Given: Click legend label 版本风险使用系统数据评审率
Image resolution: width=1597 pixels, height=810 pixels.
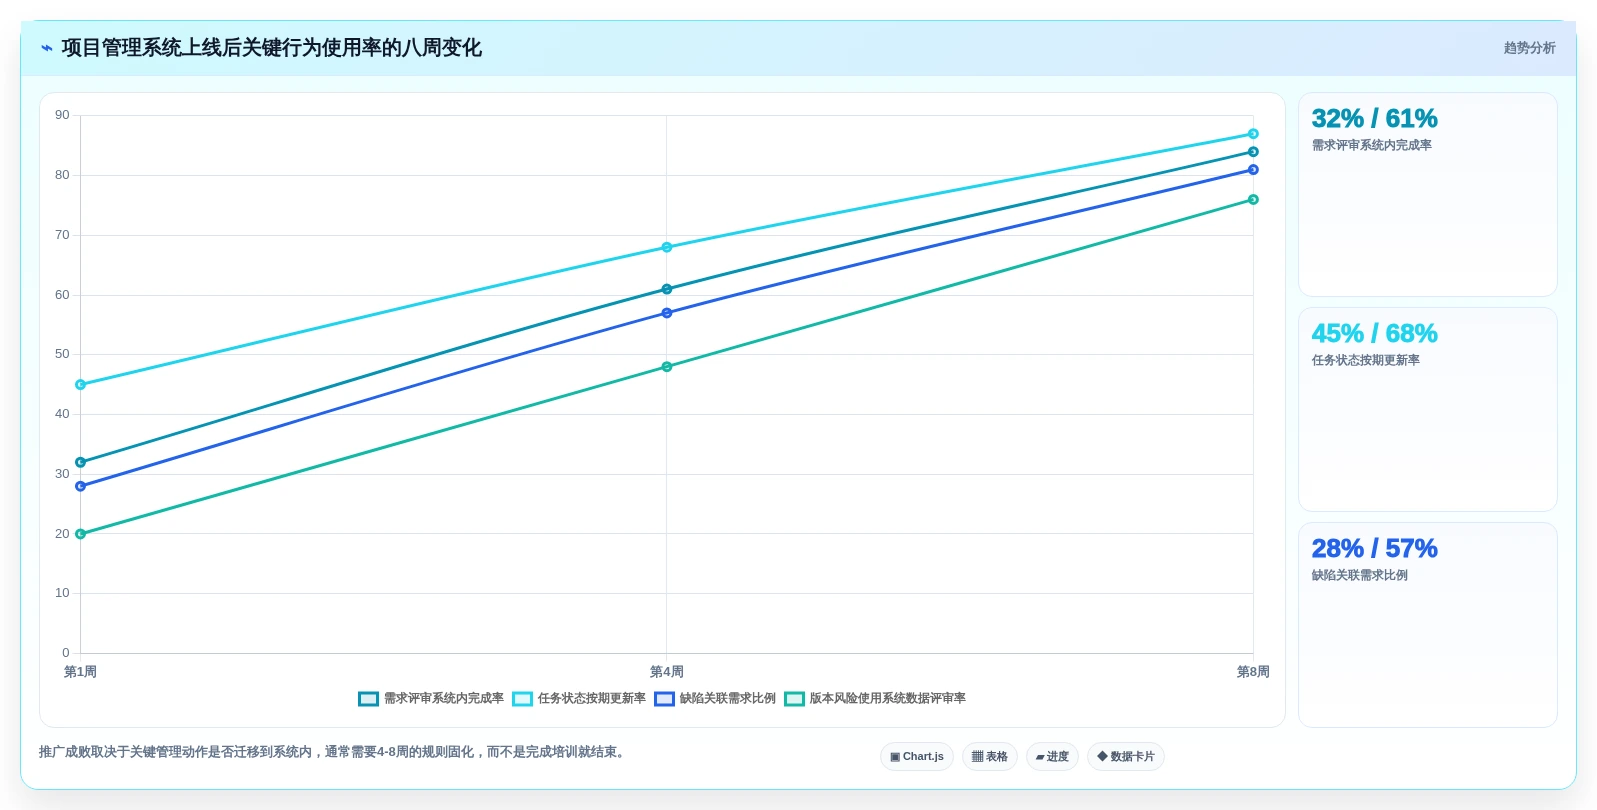Looking at the screenshot, I should (888, 699).
